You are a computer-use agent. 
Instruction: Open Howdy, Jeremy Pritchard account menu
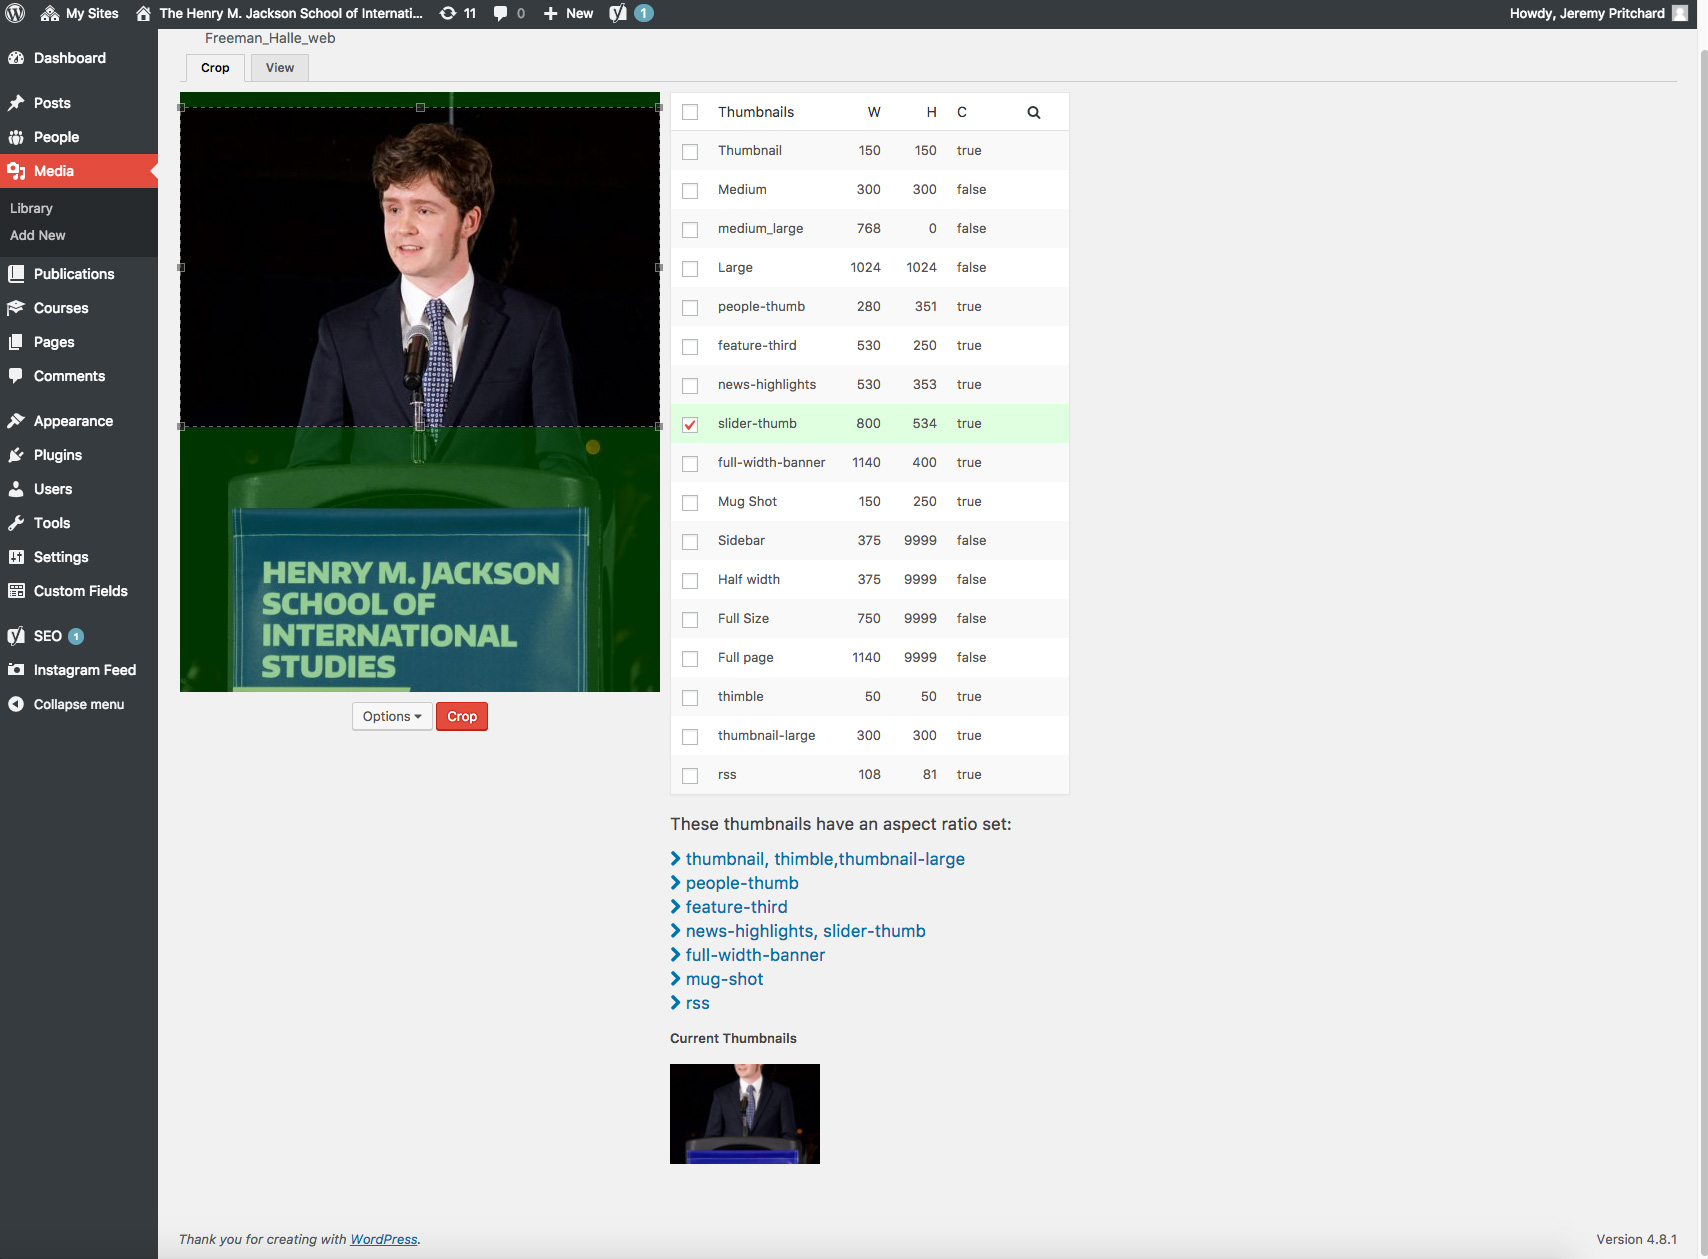point(1598,13)
